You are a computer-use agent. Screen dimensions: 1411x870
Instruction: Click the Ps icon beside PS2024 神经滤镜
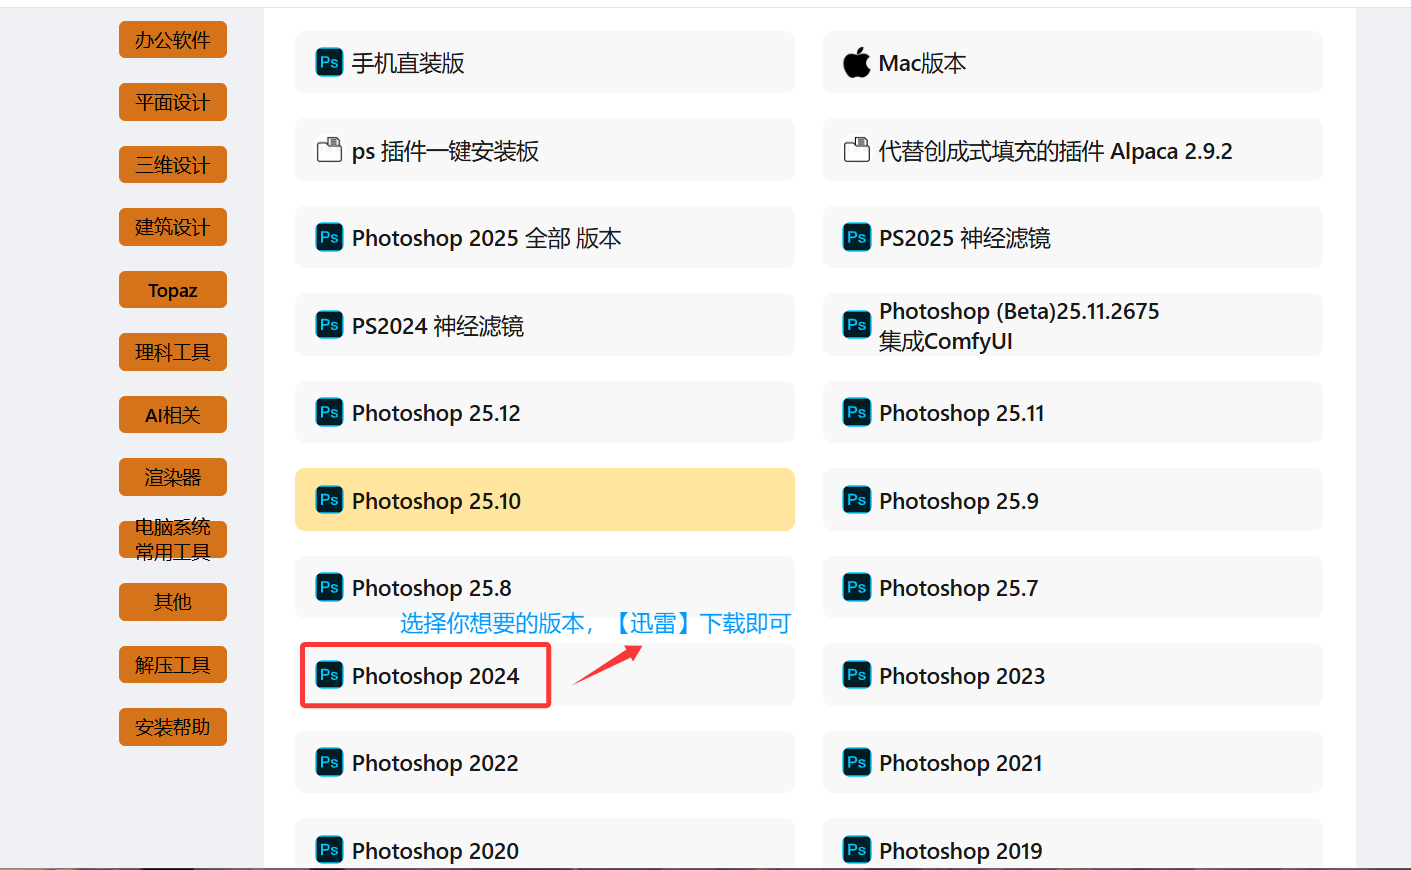329,325
